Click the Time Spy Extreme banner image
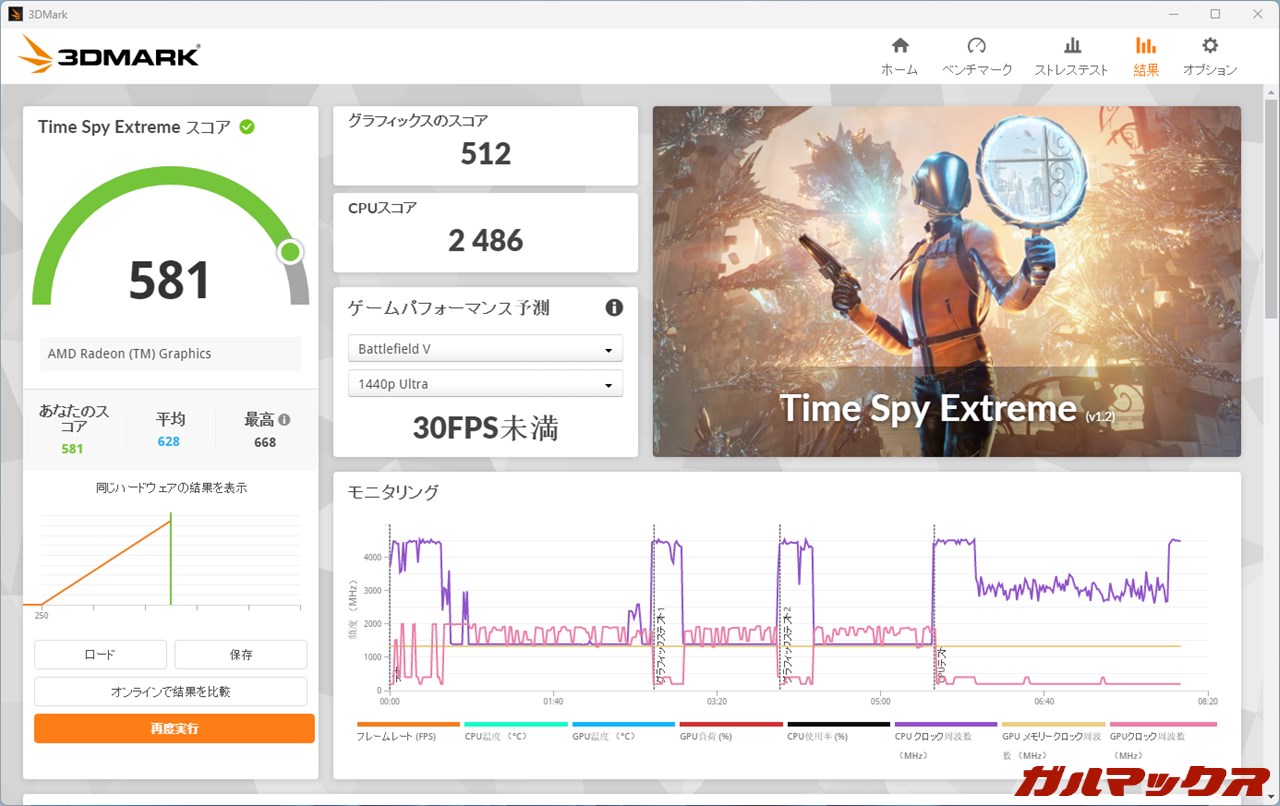 point(946,281)
